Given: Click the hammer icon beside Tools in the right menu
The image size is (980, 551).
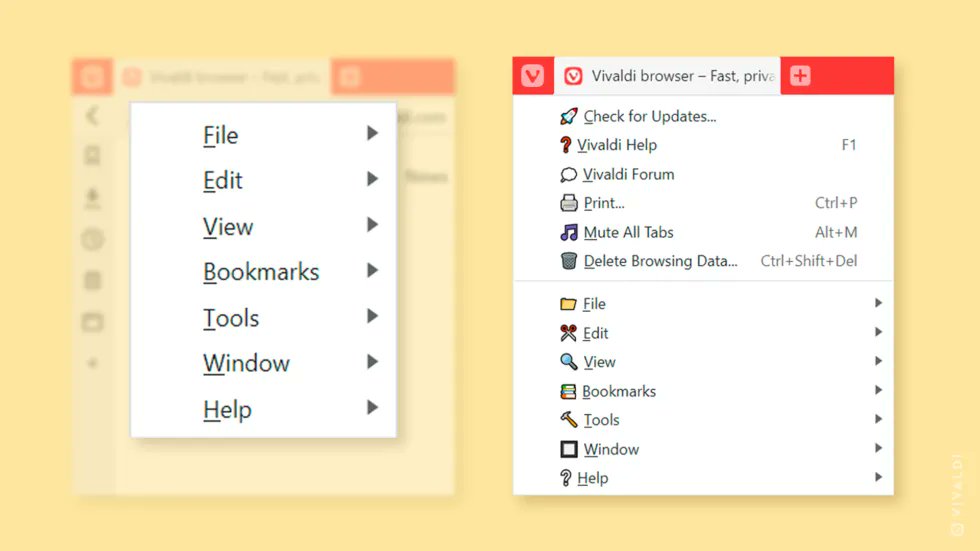Looking at the screenshot, I should tap(569, 419).
